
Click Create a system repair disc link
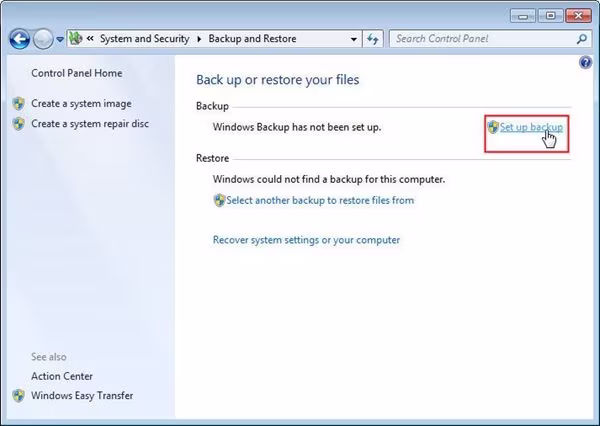(90, 124)
